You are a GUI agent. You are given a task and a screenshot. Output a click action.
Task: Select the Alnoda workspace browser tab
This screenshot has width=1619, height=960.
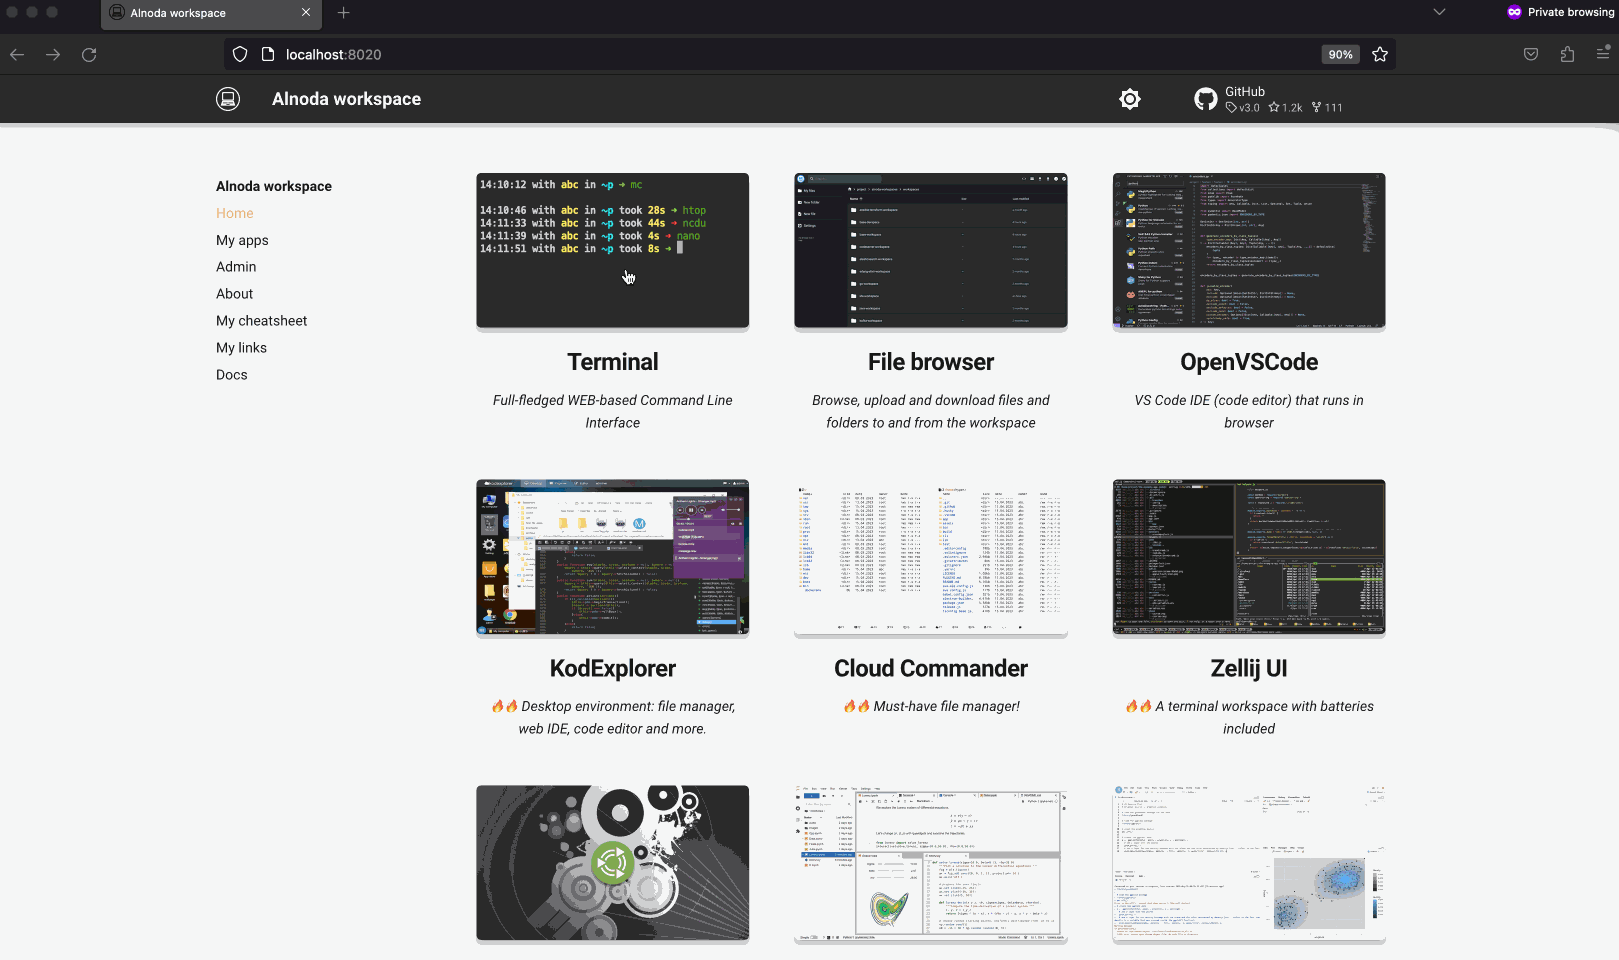point(211,13)
